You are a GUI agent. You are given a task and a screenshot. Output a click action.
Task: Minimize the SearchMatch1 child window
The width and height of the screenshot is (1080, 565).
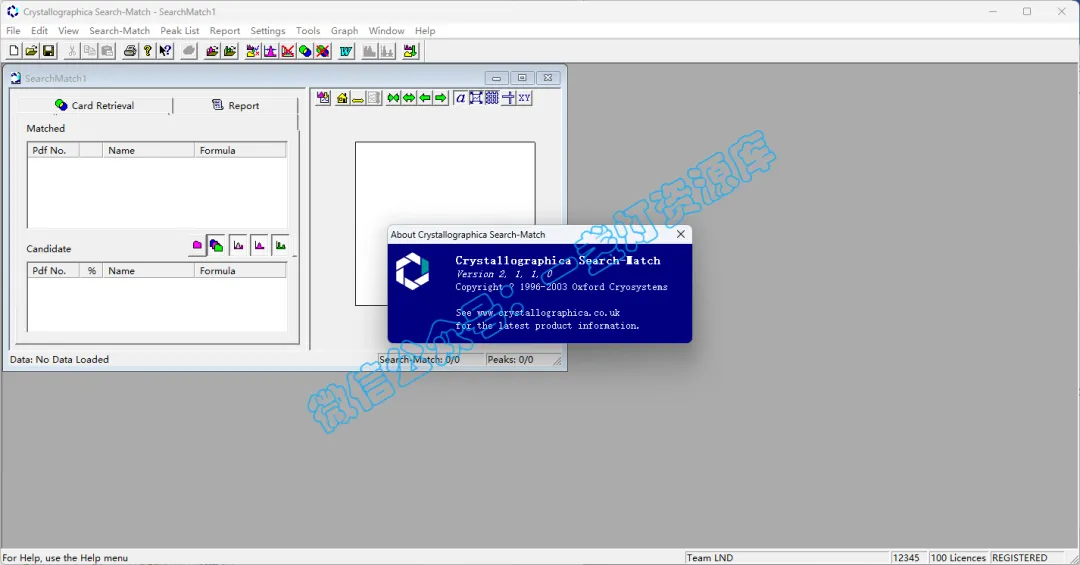point(496,78)
